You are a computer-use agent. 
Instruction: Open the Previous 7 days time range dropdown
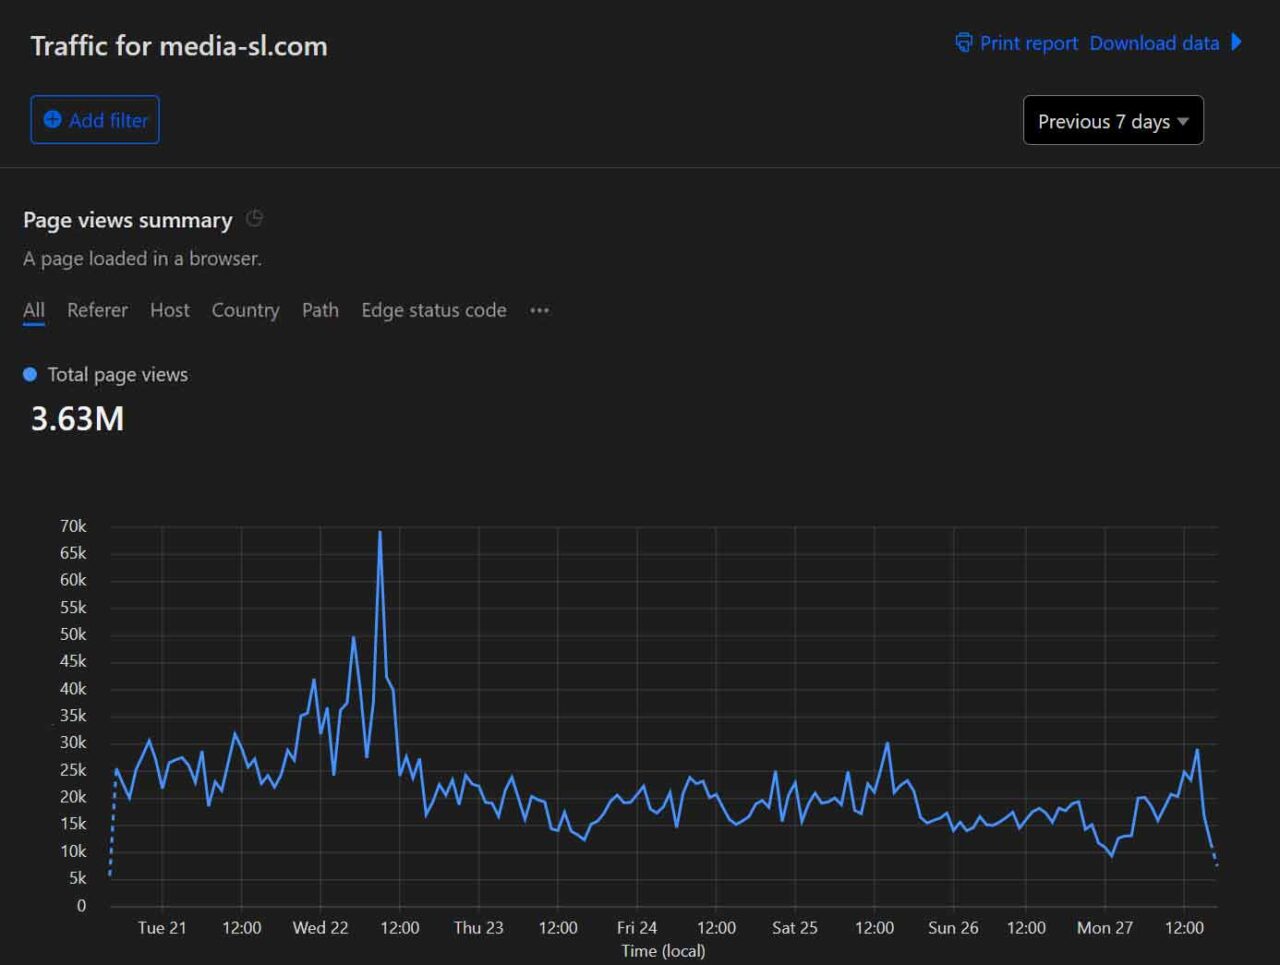tap(1112, 121)
